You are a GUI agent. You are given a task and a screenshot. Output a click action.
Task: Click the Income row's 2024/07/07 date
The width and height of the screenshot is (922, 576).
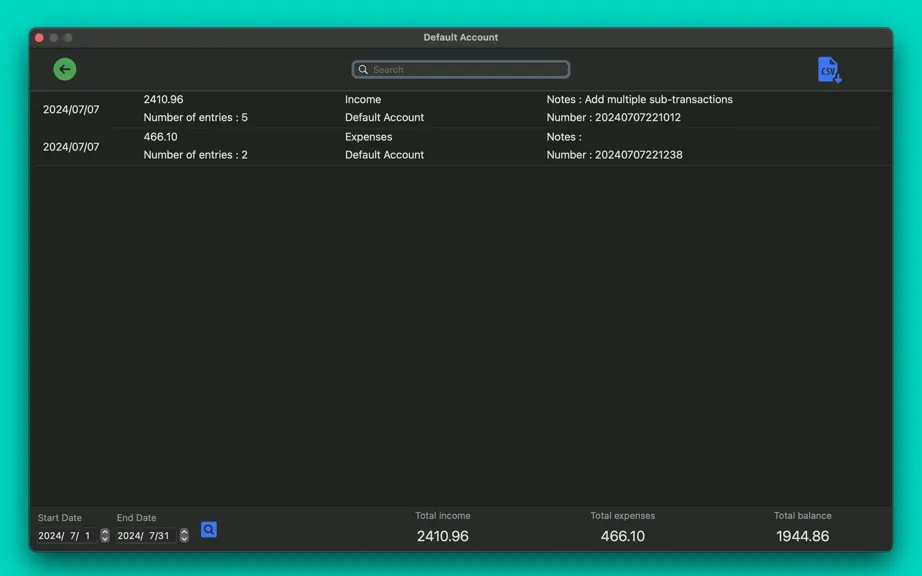click(71, 109)
